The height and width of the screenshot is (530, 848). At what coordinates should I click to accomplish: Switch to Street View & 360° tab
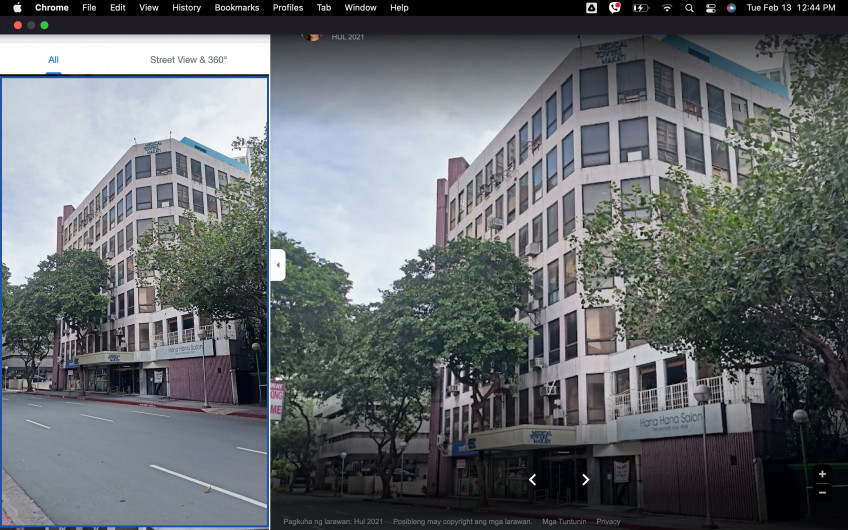point(188,60)
